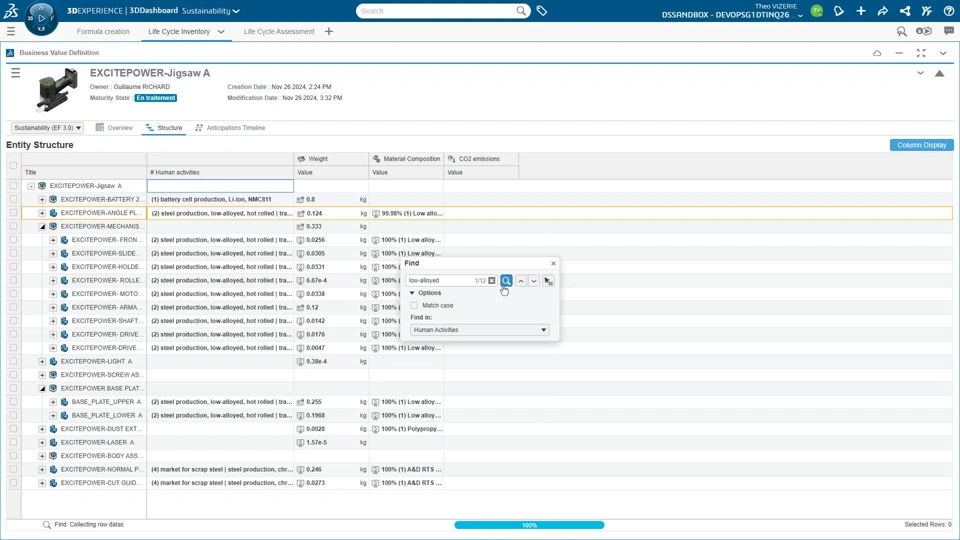Check the EXCITEPOWER-Jigsaw A row checkbox
Image resolution: width=960 pixels, height=540 pixels.
pos(13,186)
